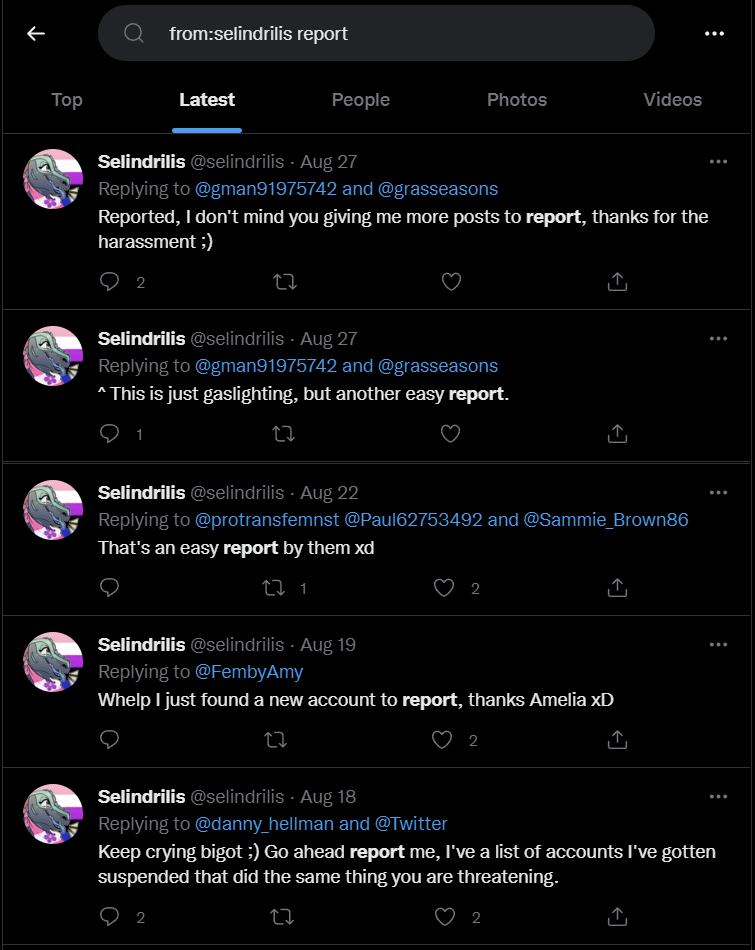
Task: Go back using the left arrow icon
Action: coord(36,33)
